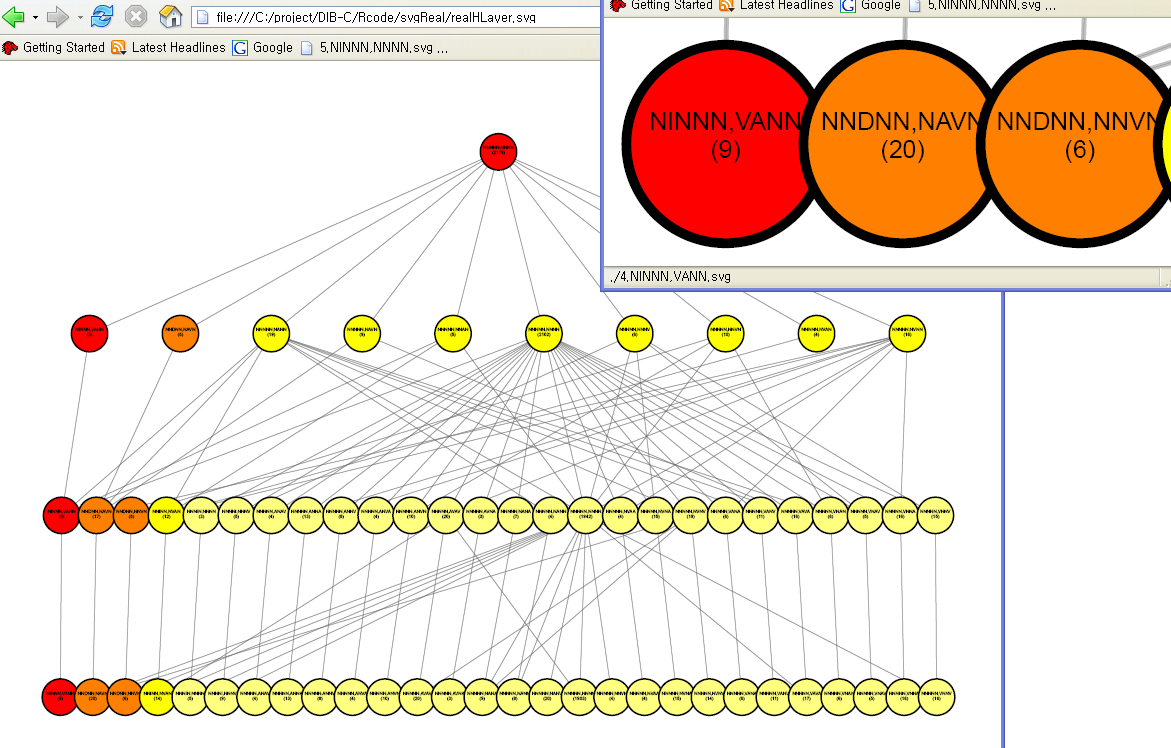Click the page icon in the address bar
Screen dimensions: 1171x748
pos(203,18)
